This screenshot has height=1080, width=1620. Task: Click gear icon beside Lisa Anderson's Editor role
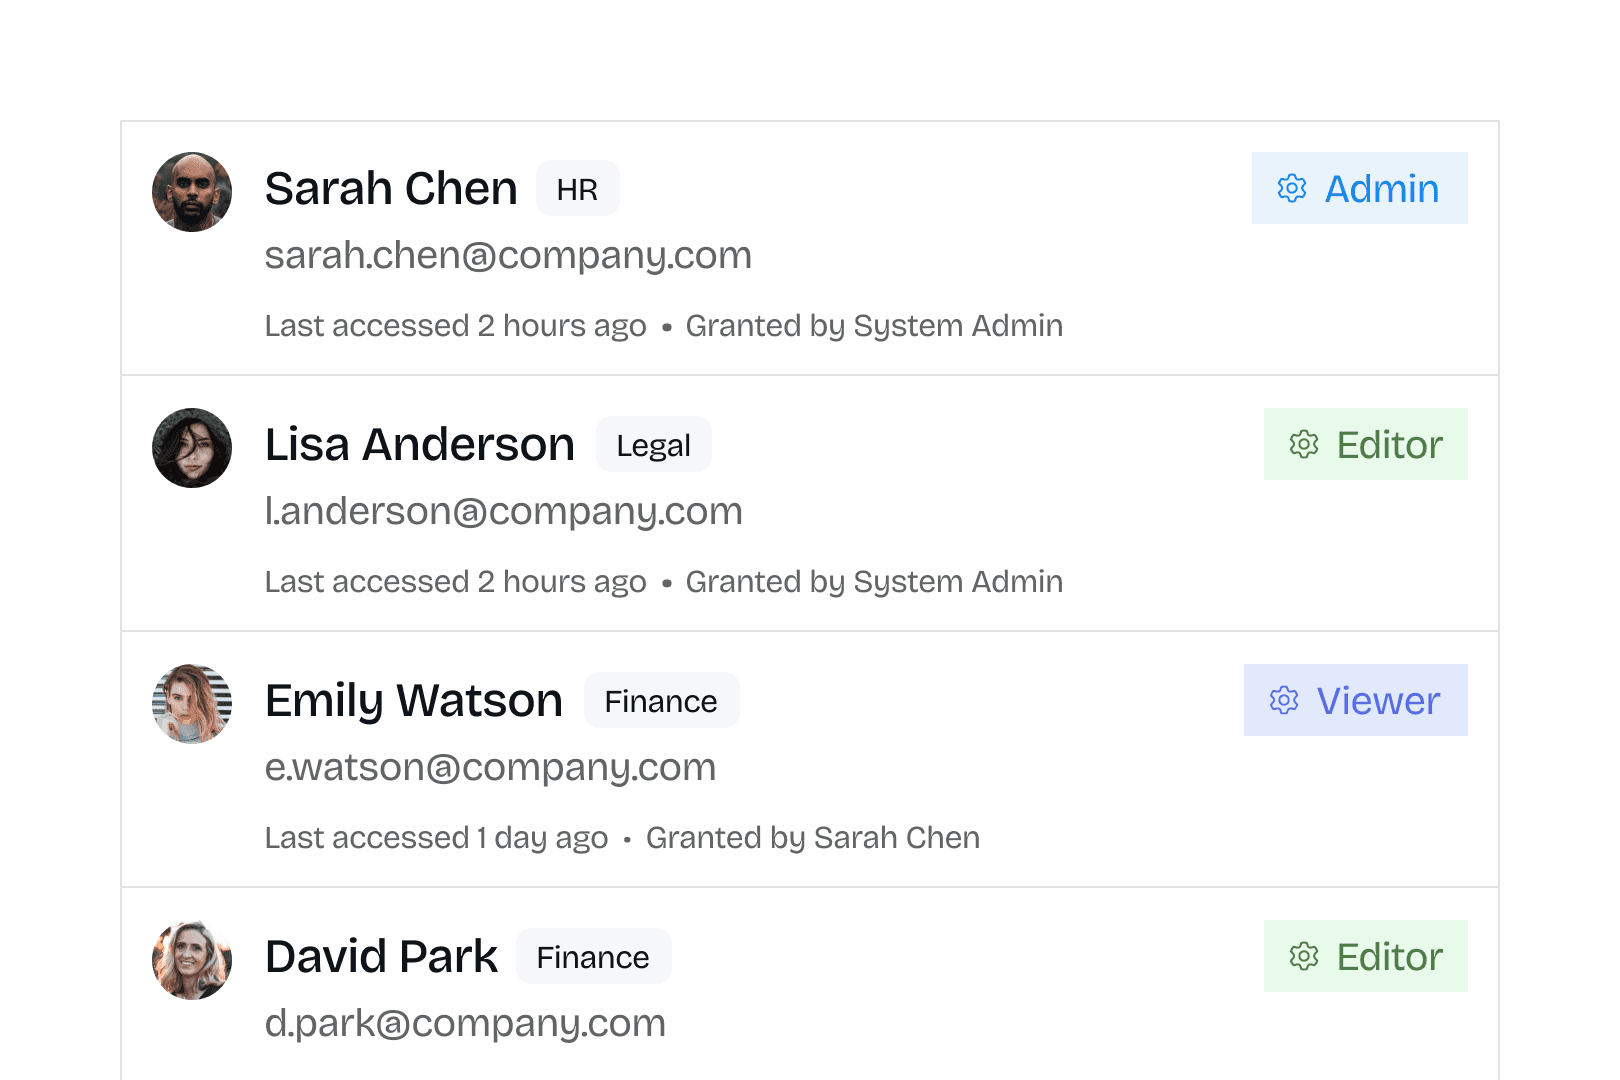tap(1304, 444)
